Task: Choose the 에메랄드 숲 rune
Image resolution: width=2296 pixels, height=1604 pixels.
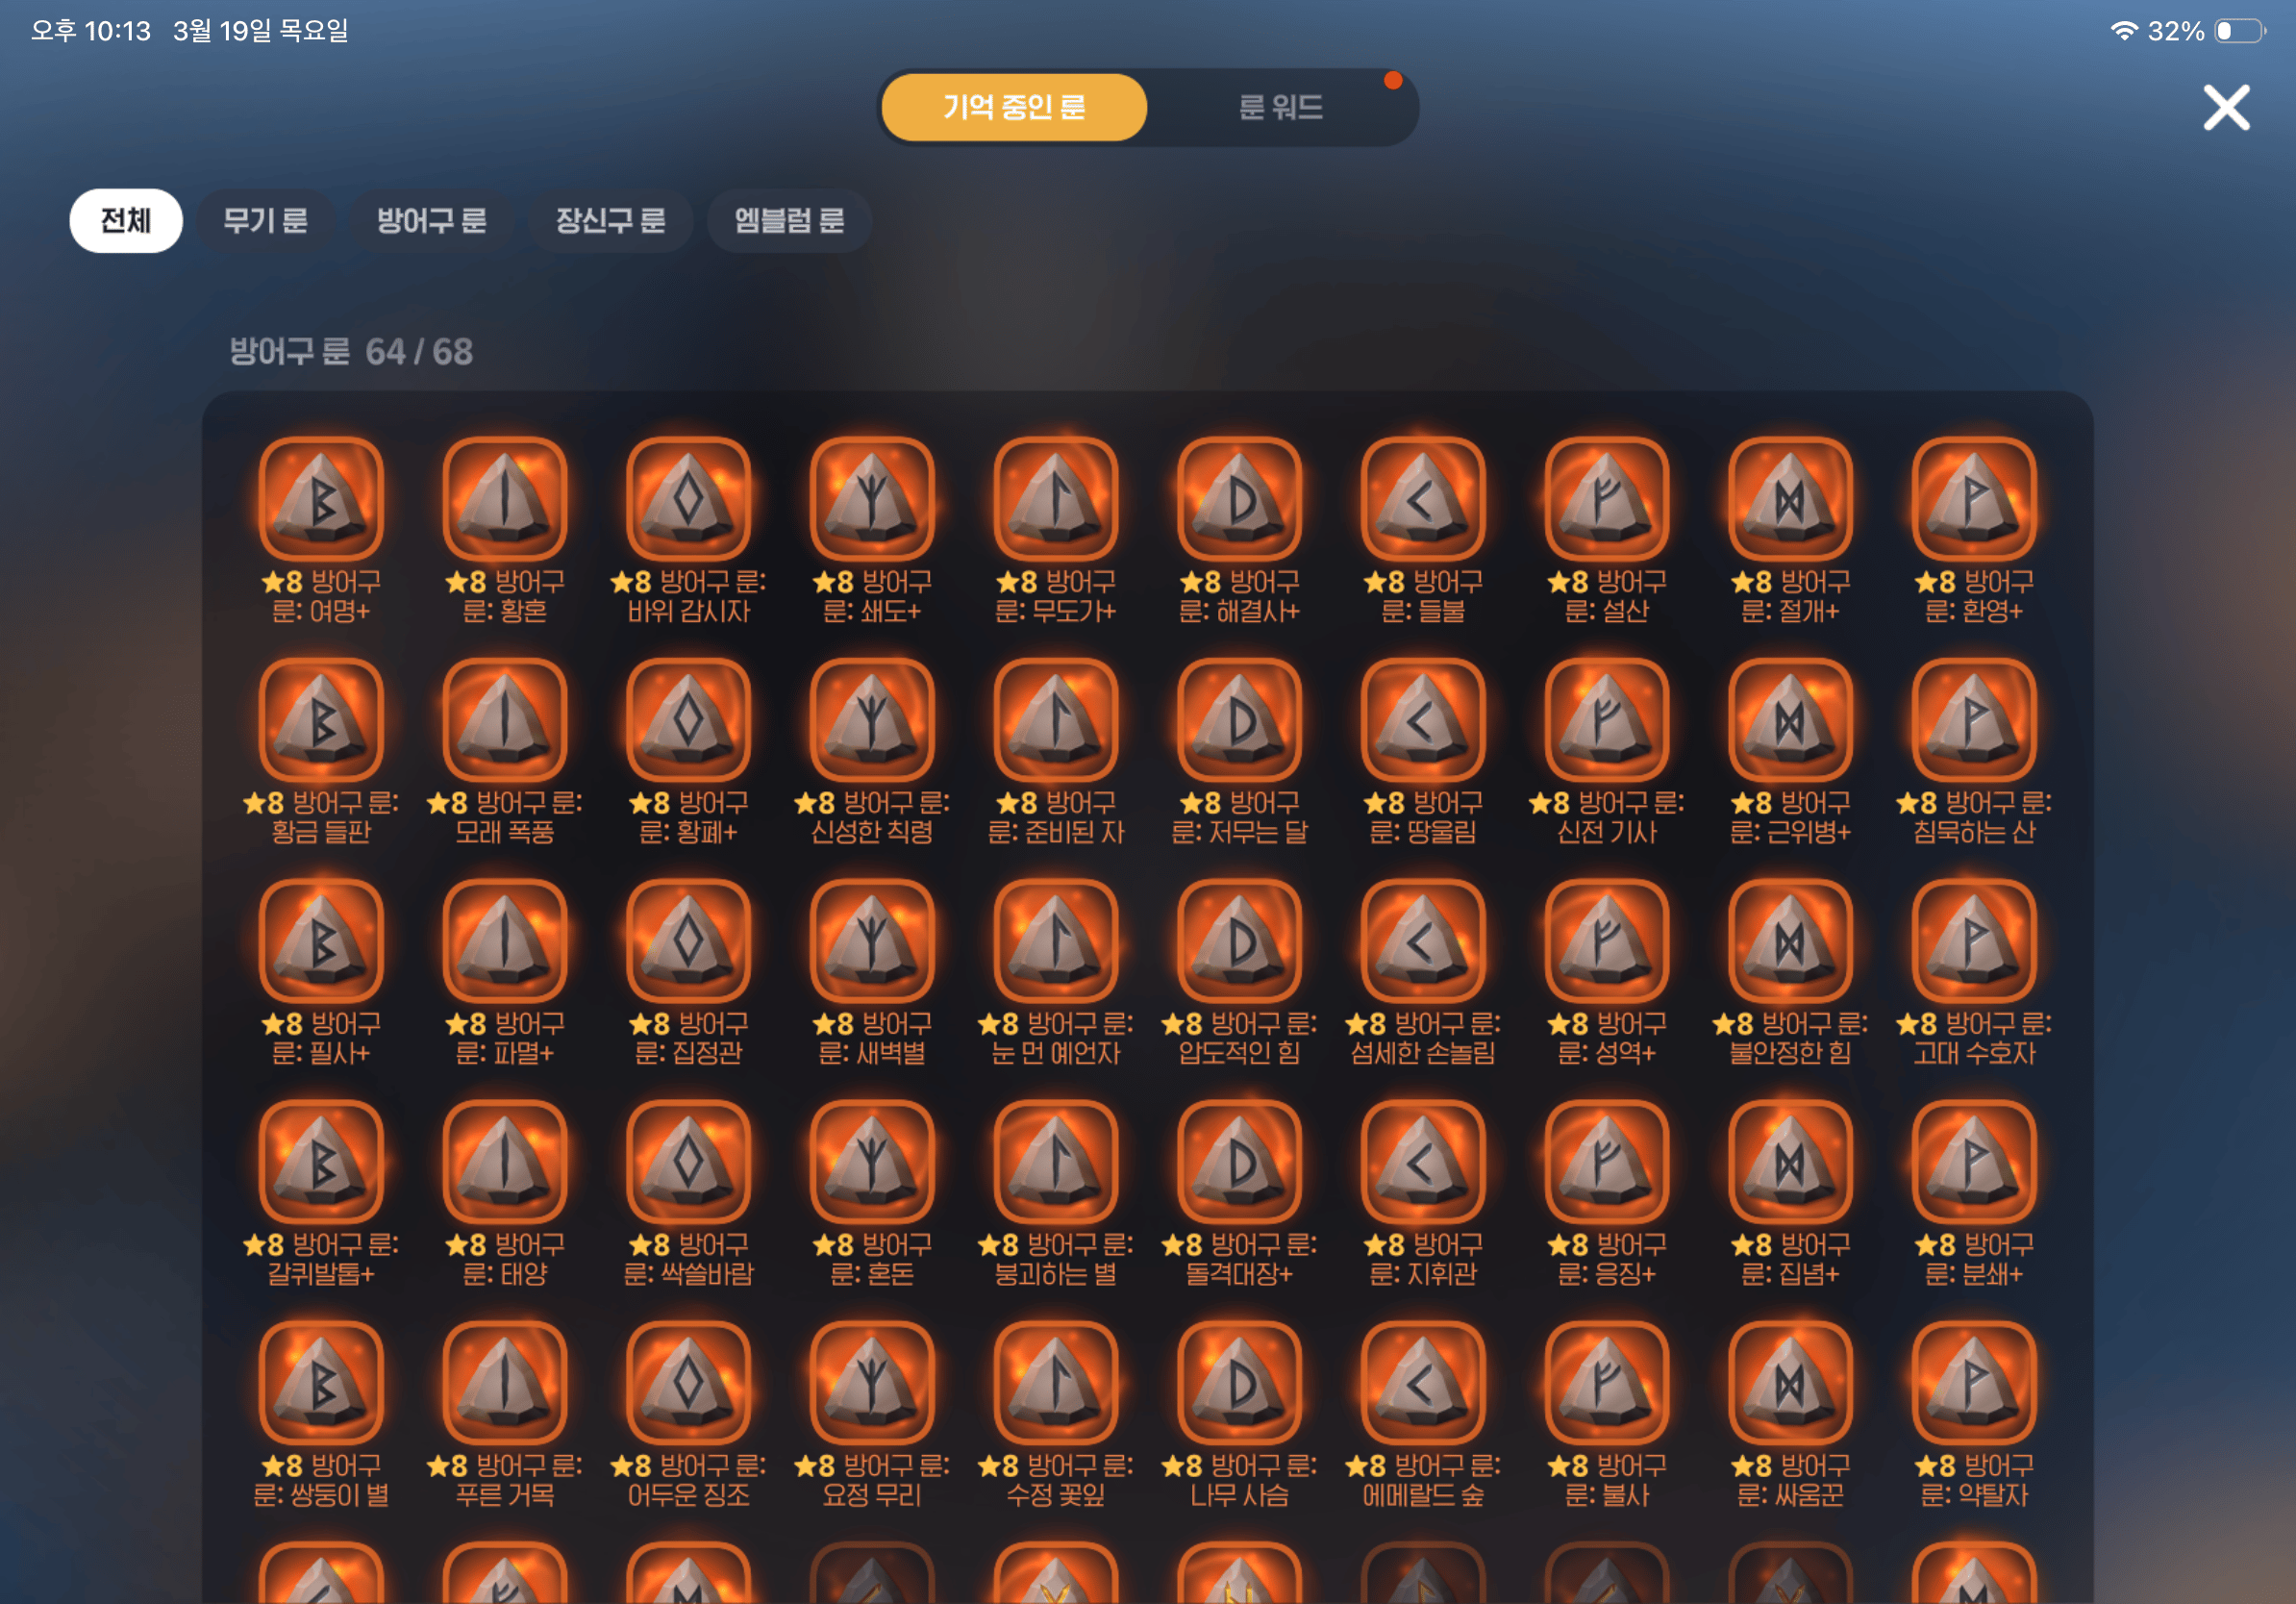Action: pyautogui.click(x=1422, y=1382)
